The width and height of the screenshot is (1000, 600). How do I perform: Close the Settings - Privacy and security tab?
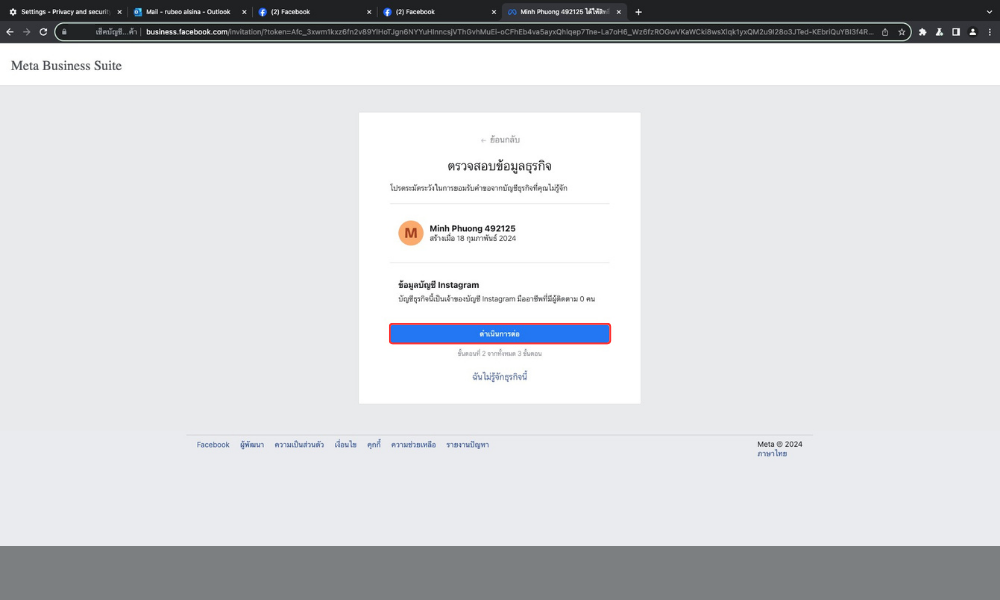119,12
